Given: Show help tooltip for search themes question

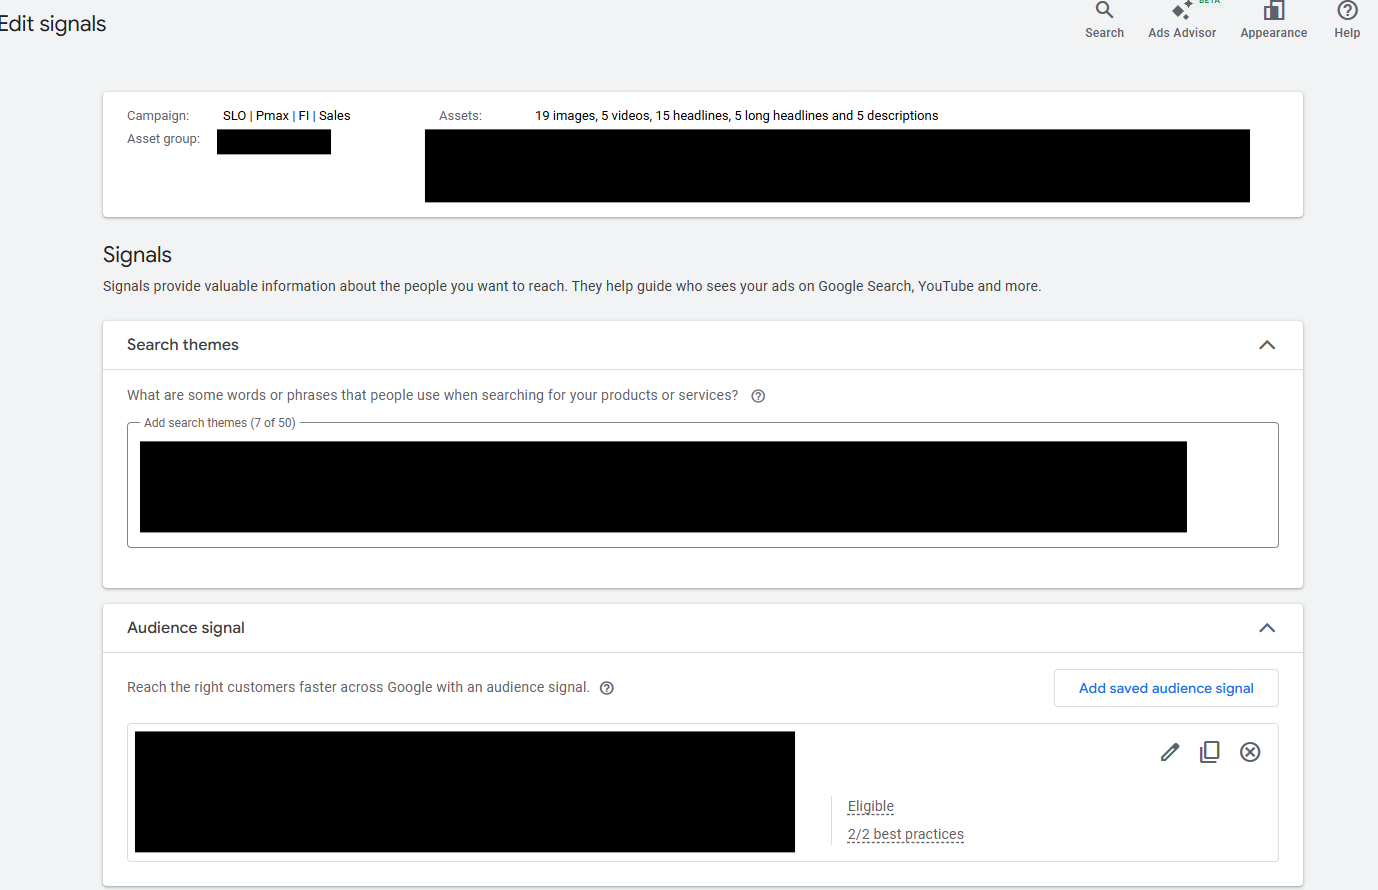Looking at the screenshot, I should pyautogui.click(x=758, y=396).
